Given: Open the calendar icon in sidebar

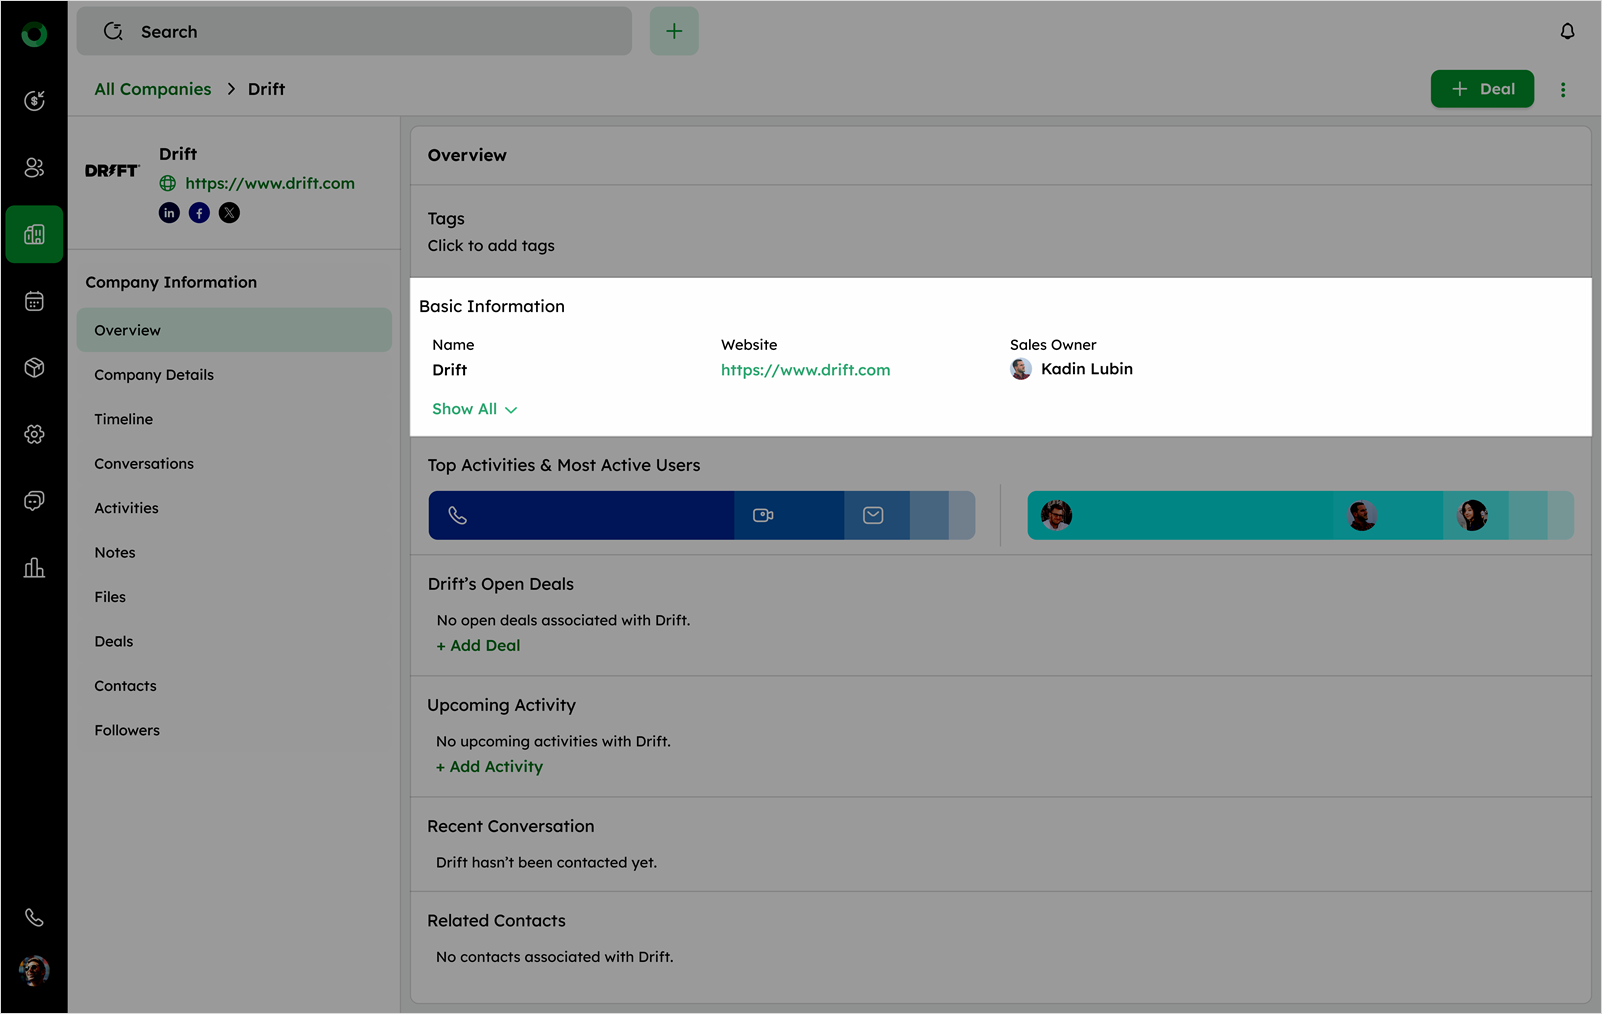Looking at the screenshot, I should [34, 301].
